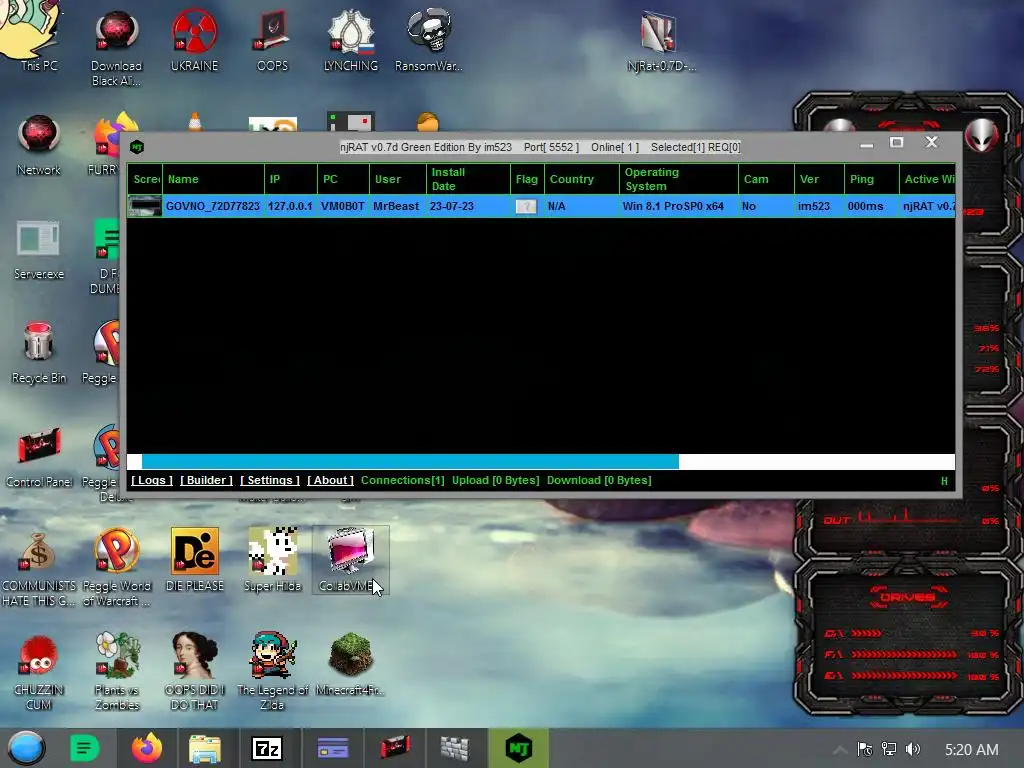This screenshot has height=768, width=1024.
Task: Open Plants vs Zombies icon
Action: [x=117, y=673]
